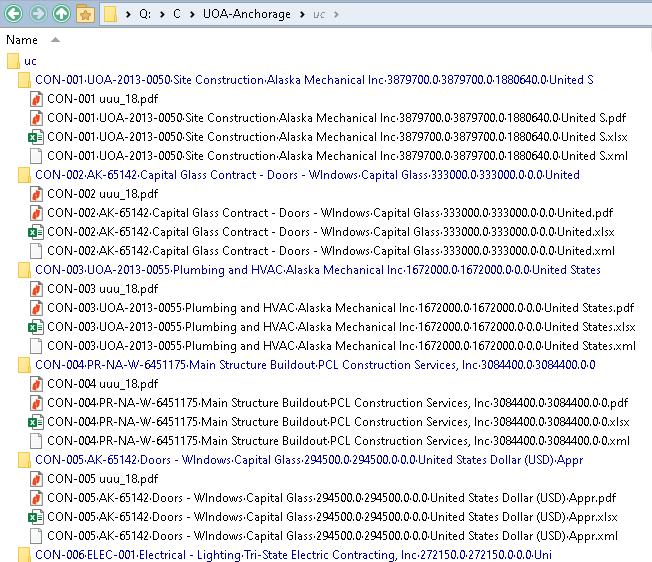Select the Q: drive breadcrumb
Viewport: 652px width, 562px height.
point(145,14)
